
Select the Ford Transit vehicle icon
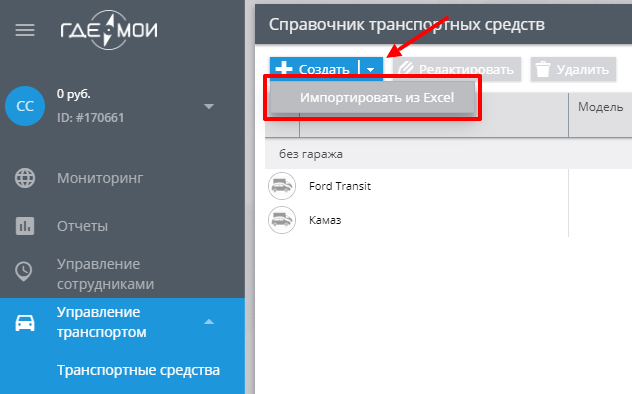point(282,186)
